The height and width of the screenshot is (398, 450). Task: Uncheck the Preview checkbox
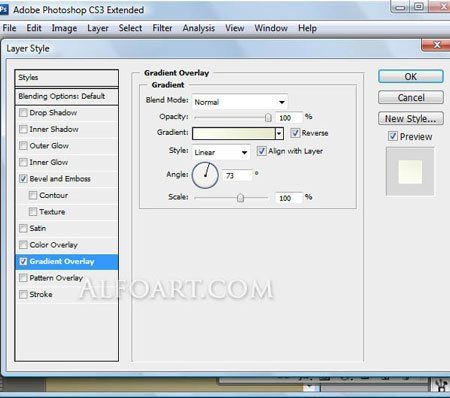pyautogui.click(x=393, y=136)
